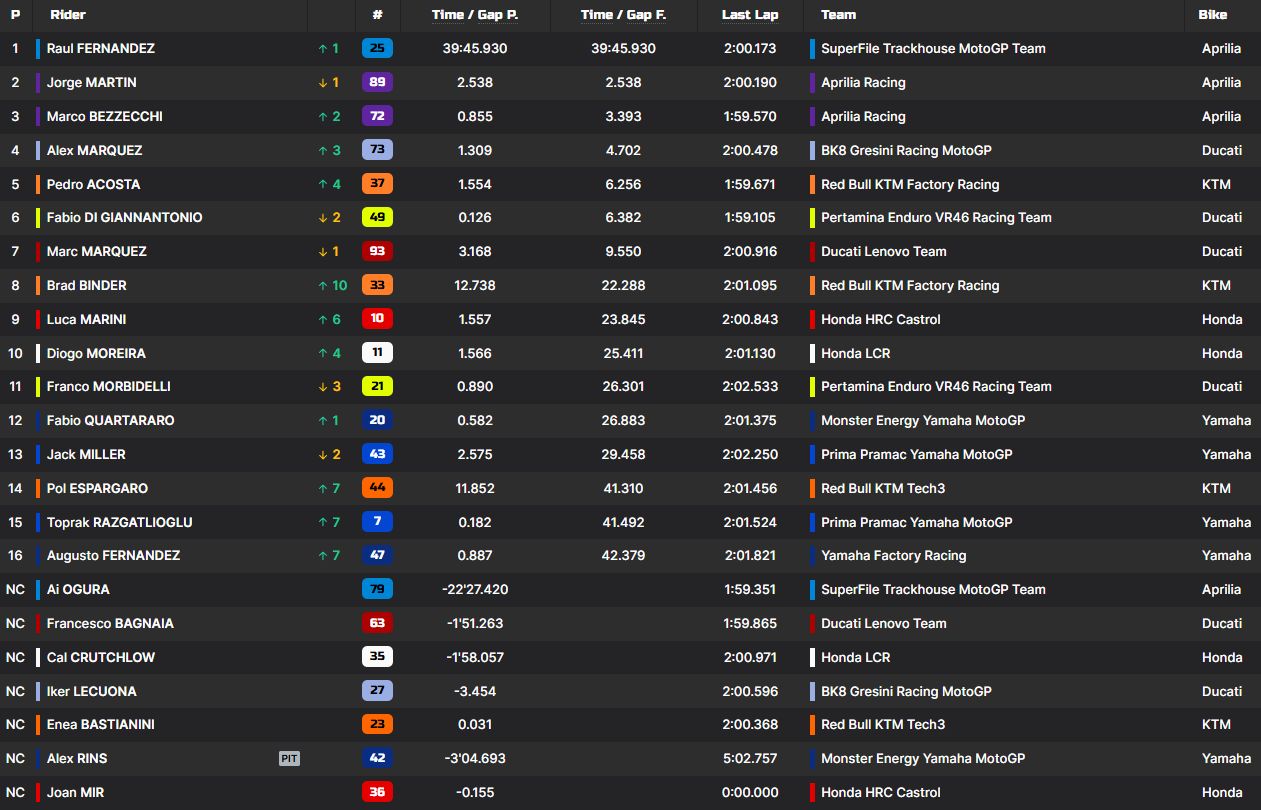Screen dimensions: 1261x810
Task: Click the red 10 badge for Luca Marini
Action: [x=377, y=319]
